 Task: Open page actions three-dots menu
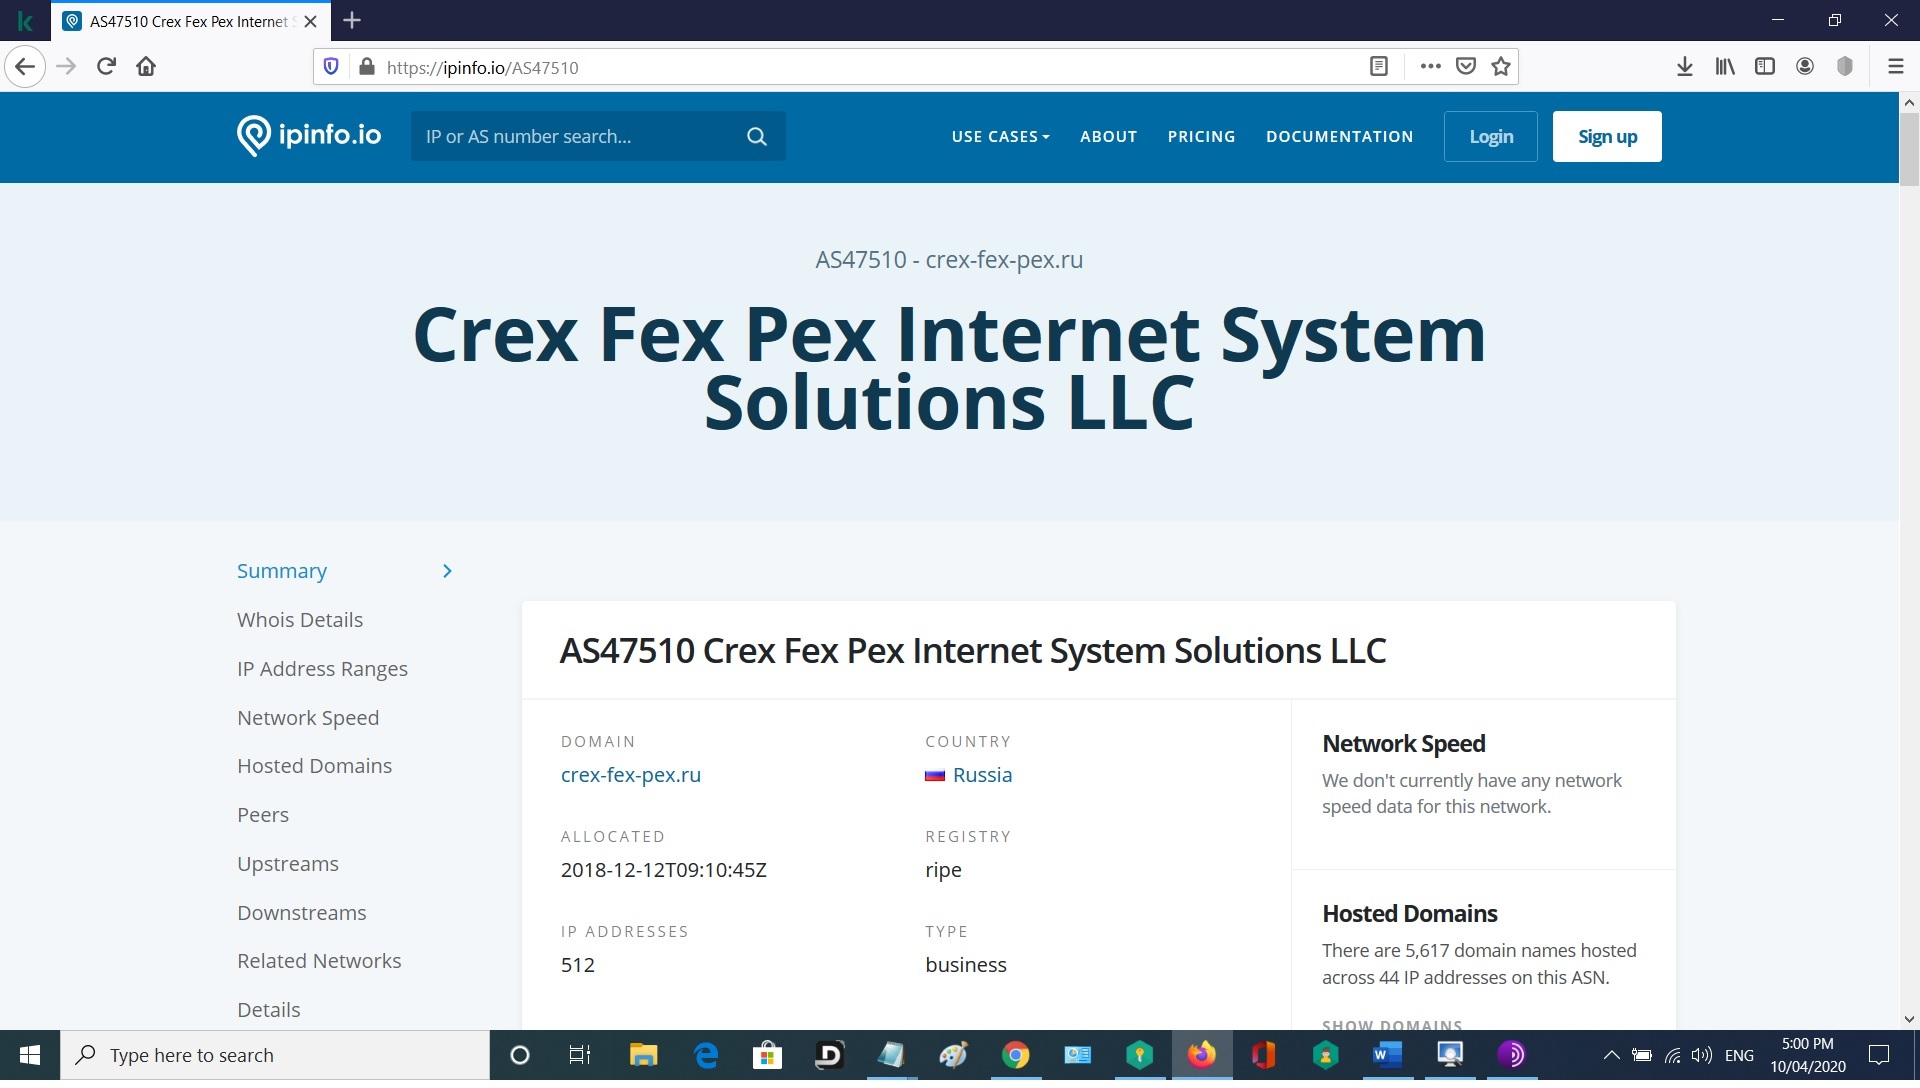[1430, 67]
